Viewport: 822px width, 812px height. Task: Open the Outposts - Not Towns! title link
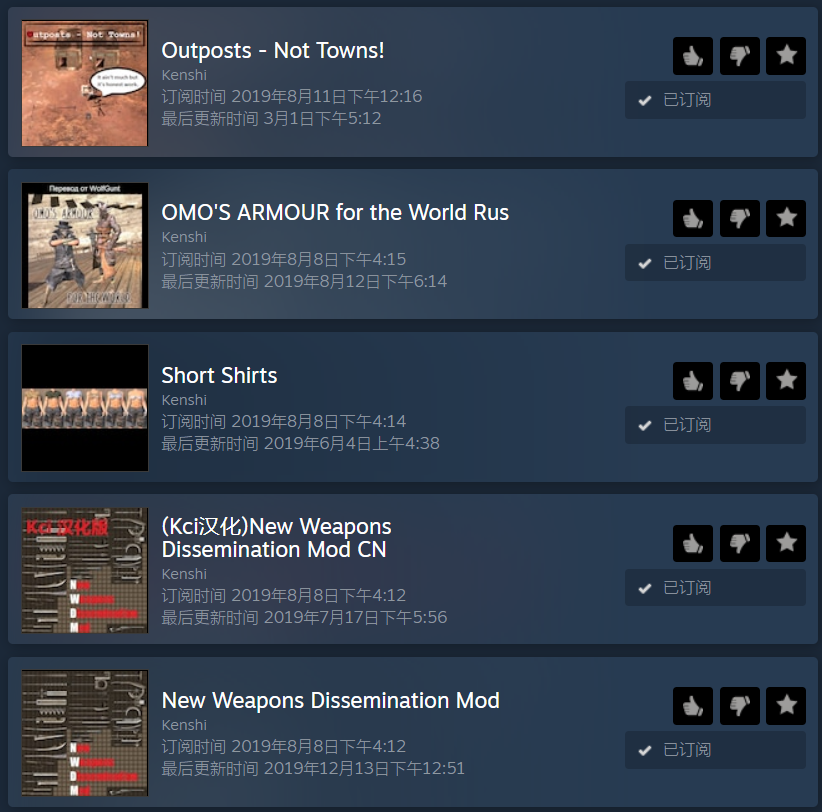coord(273,50)
